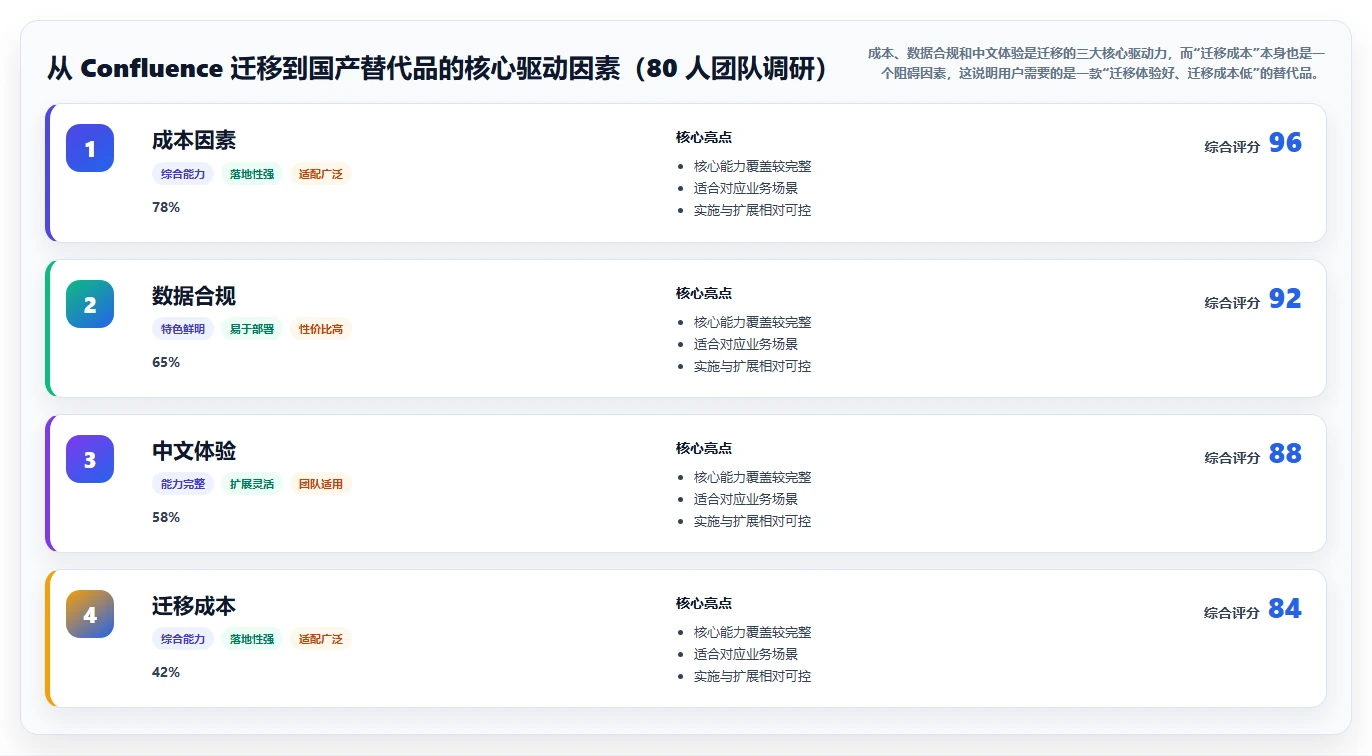1372x756 pixels.
Task: Click the 综合能力 tag under 迁移成本
Action: click(x=183, y=639)
